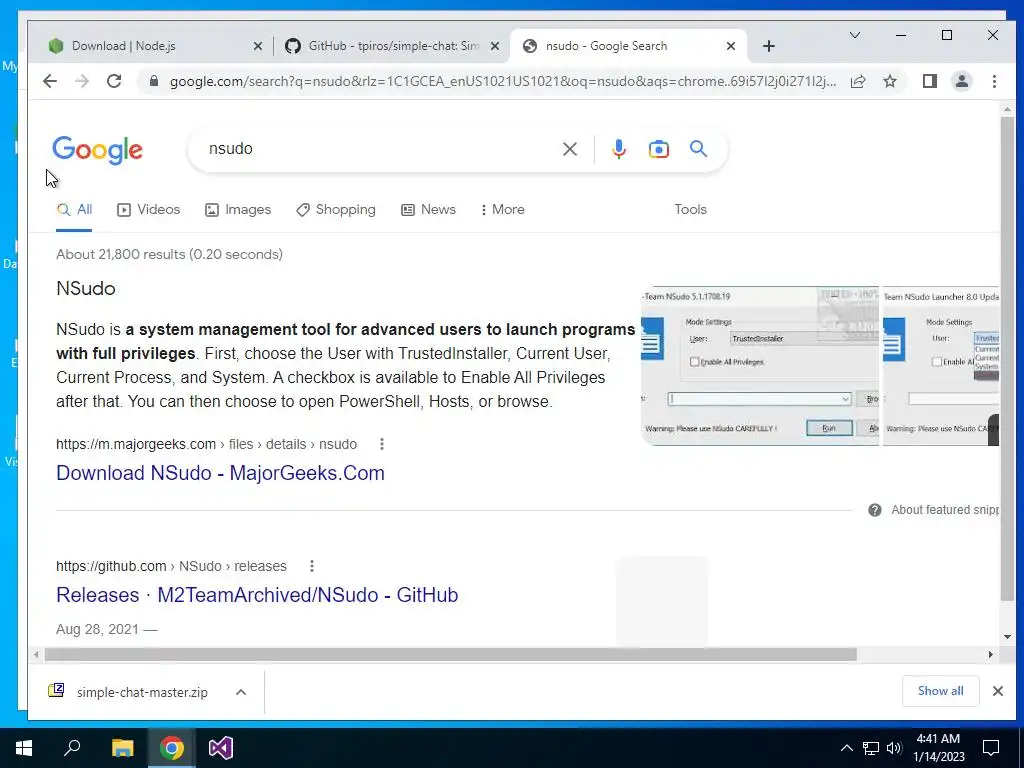Select the All results filter
This screenshot has height=768, width=1024.
74,210
